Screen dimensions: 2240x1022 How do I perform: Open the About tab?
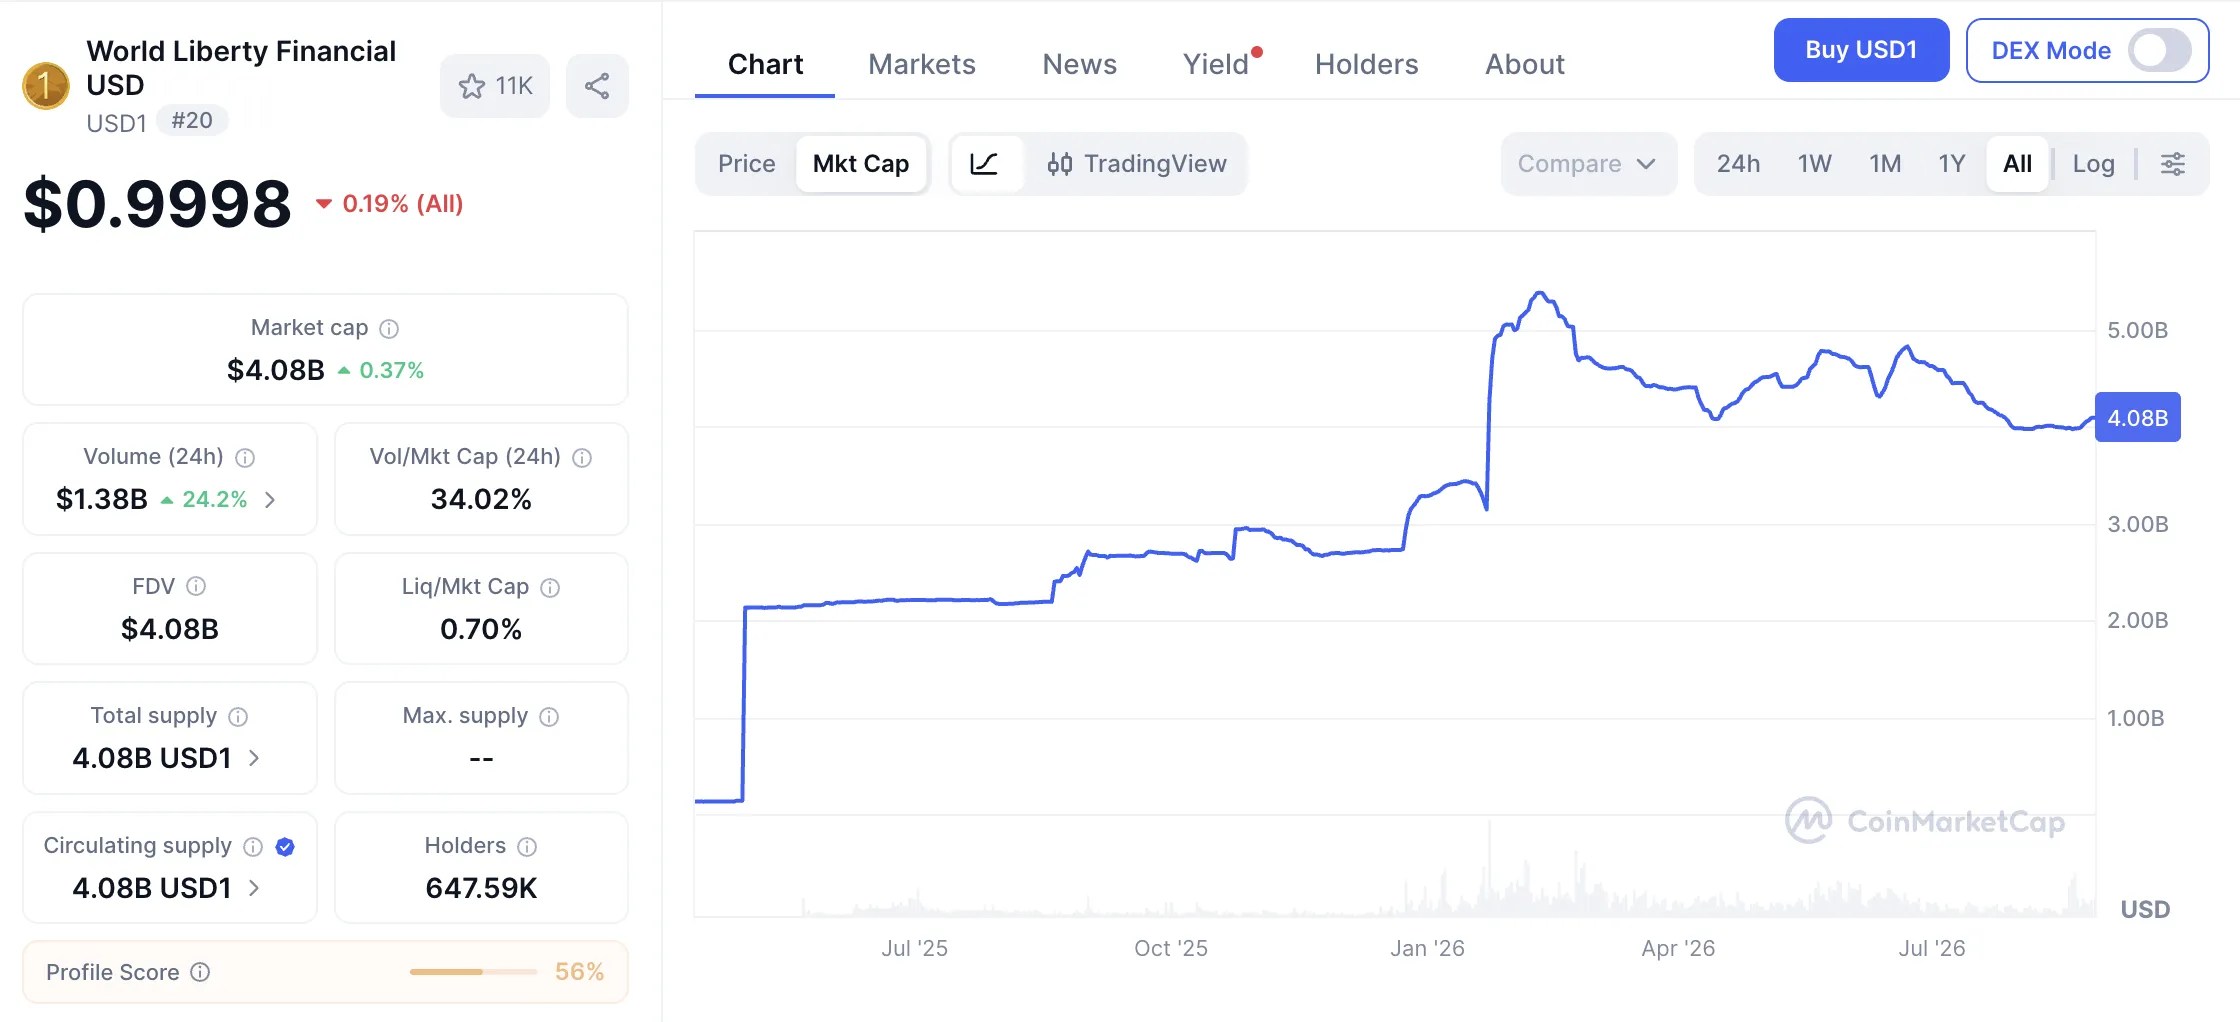tap(1525, 64)
